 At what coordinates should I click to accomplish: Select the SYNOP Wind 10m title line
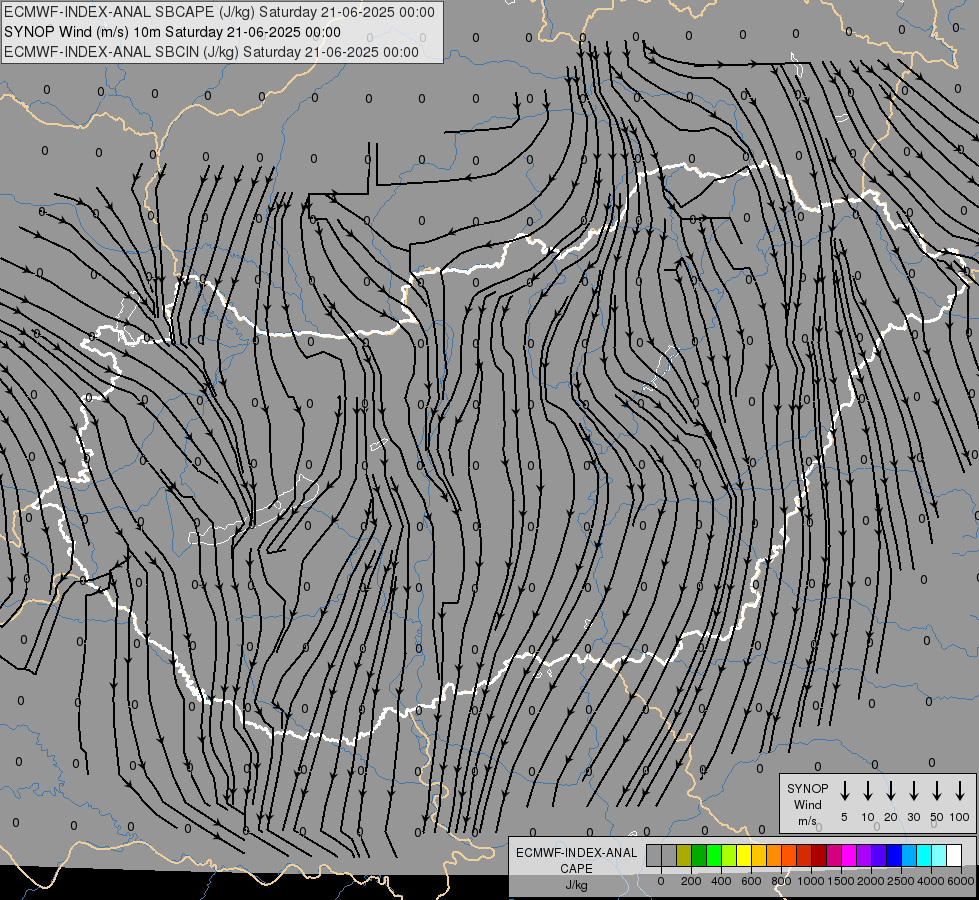click(172, 32)
